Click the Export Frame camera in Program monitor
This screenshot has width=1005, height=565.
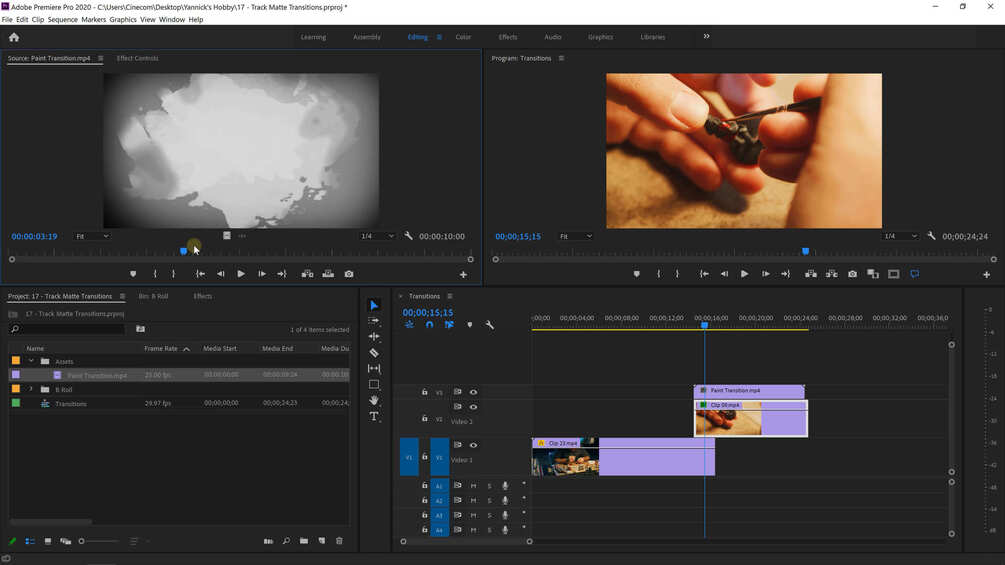click(852, 274)
